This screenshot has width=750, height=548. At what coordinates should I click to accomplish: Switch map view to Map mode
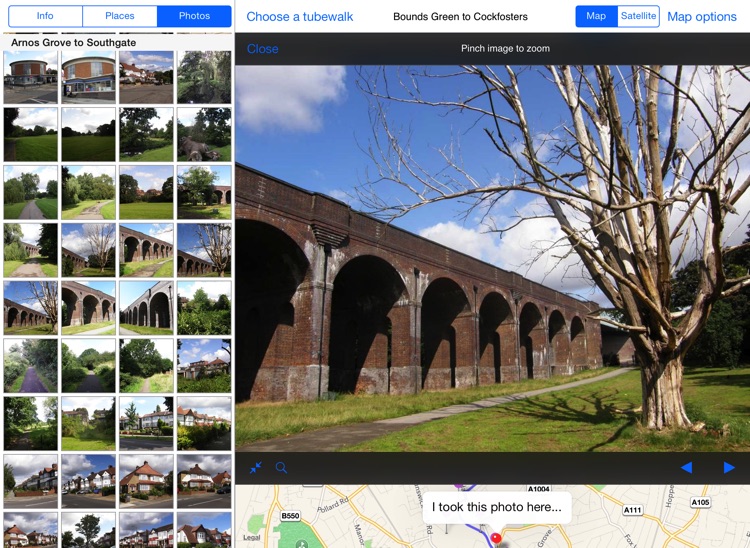(596, 16)
